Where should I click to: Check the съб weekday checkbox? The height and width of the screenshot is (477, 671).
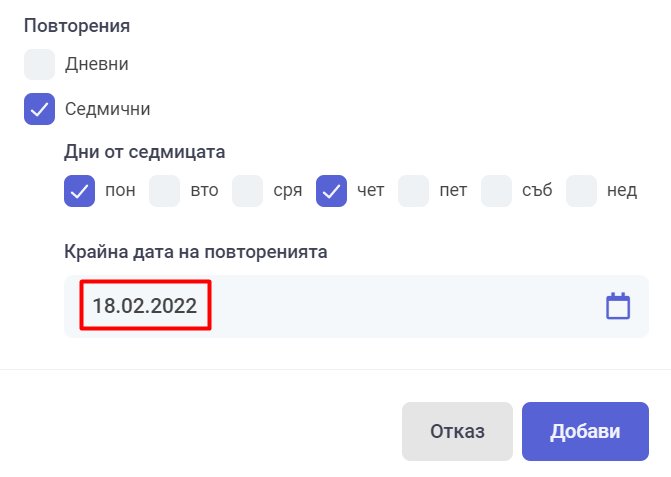(x=496, y=191)
